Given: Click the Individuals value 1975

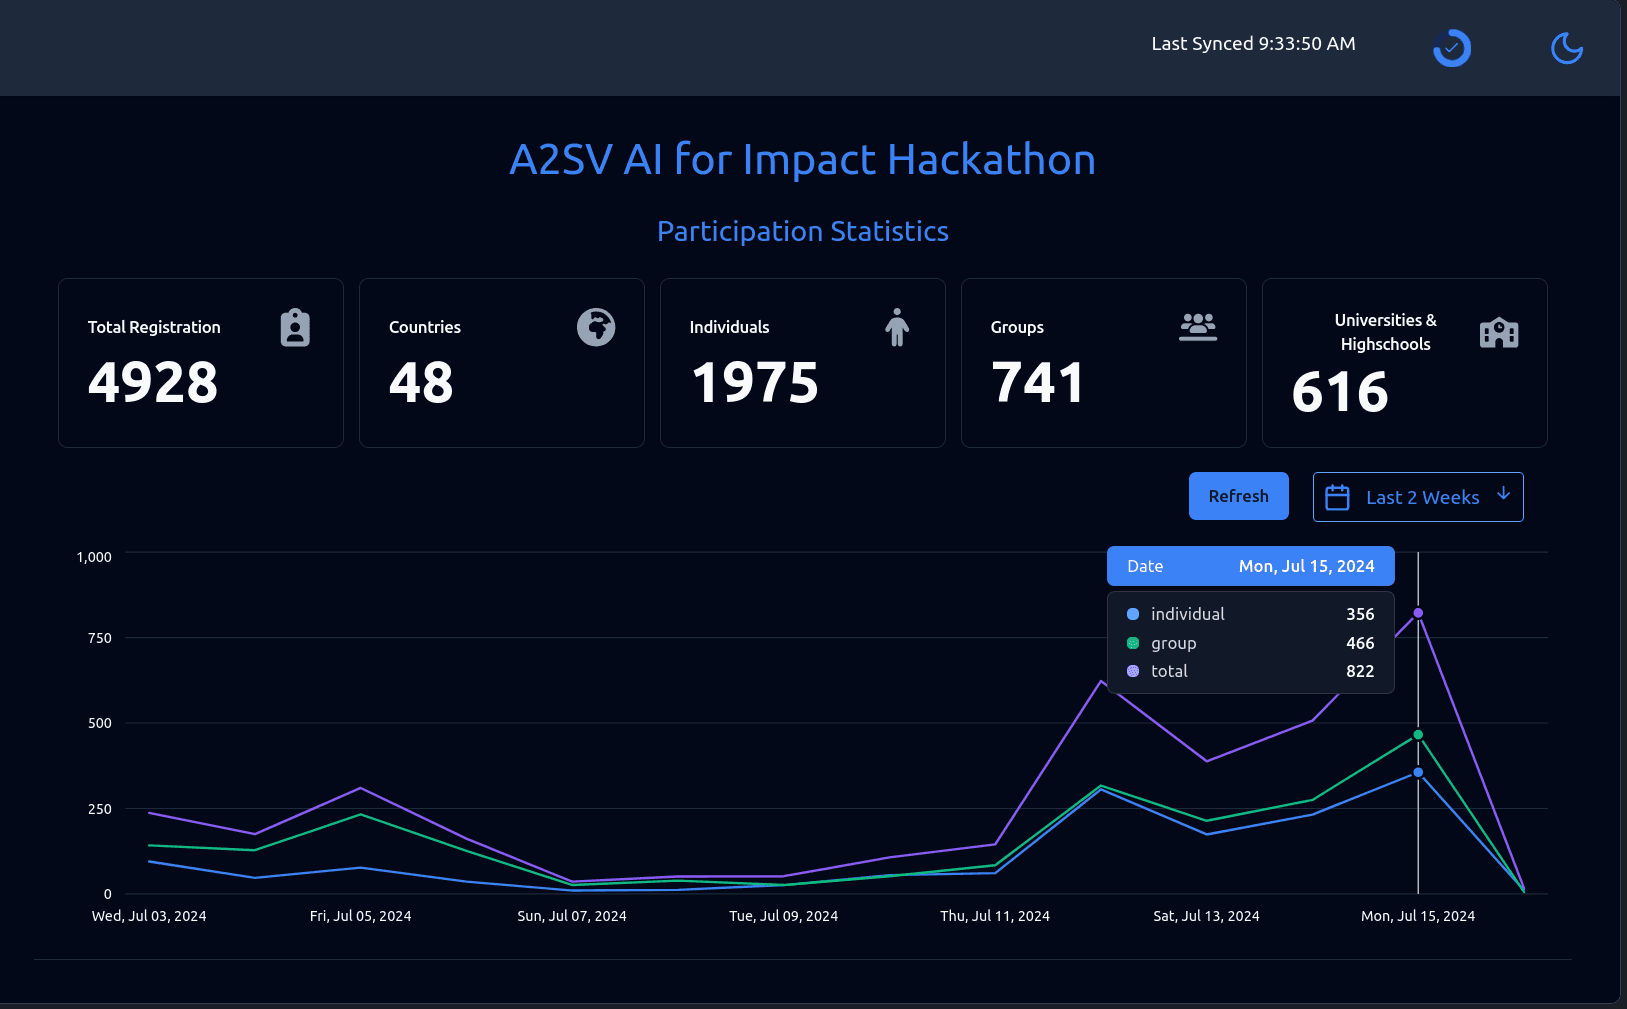Looking at the screenshot, I should 755,383.
